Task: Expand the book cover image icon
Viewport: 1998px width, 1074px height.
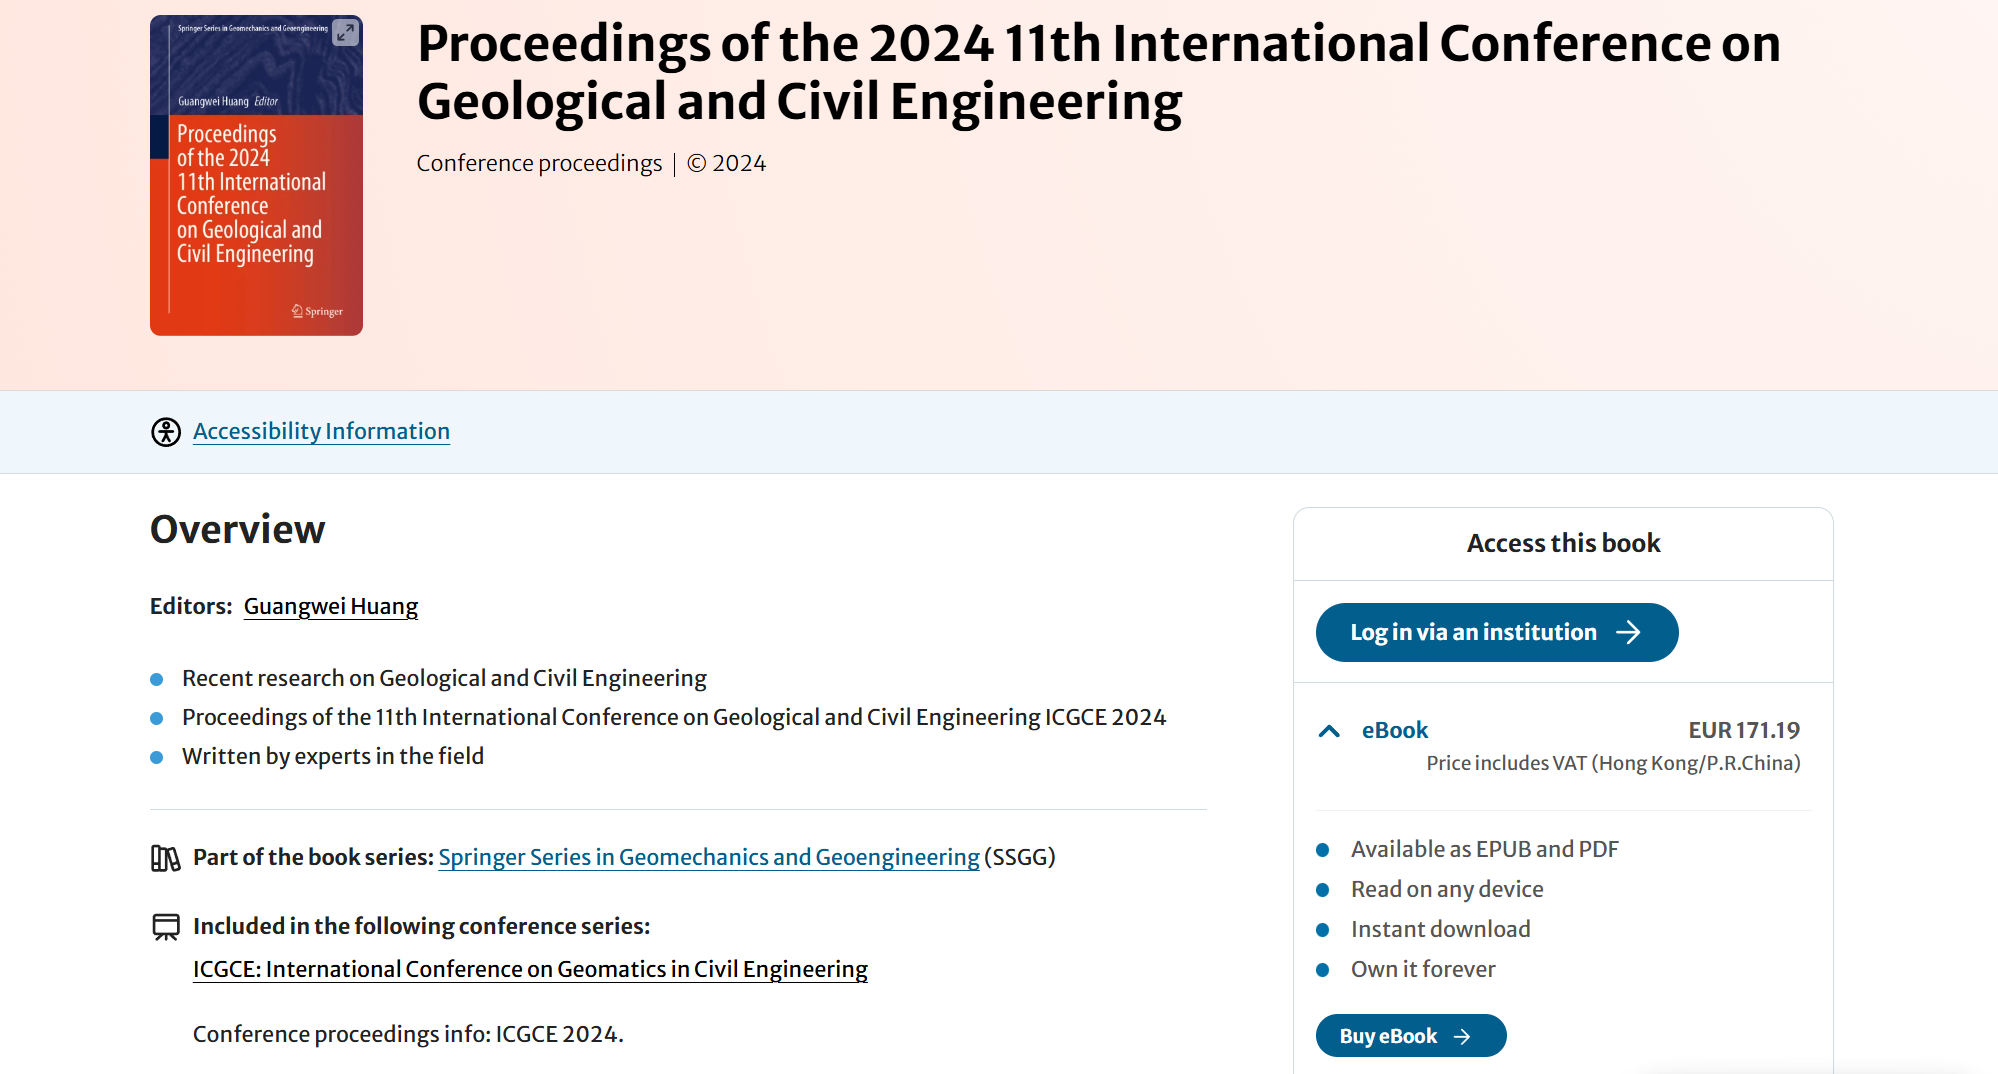Action: [x=345, y=33]
